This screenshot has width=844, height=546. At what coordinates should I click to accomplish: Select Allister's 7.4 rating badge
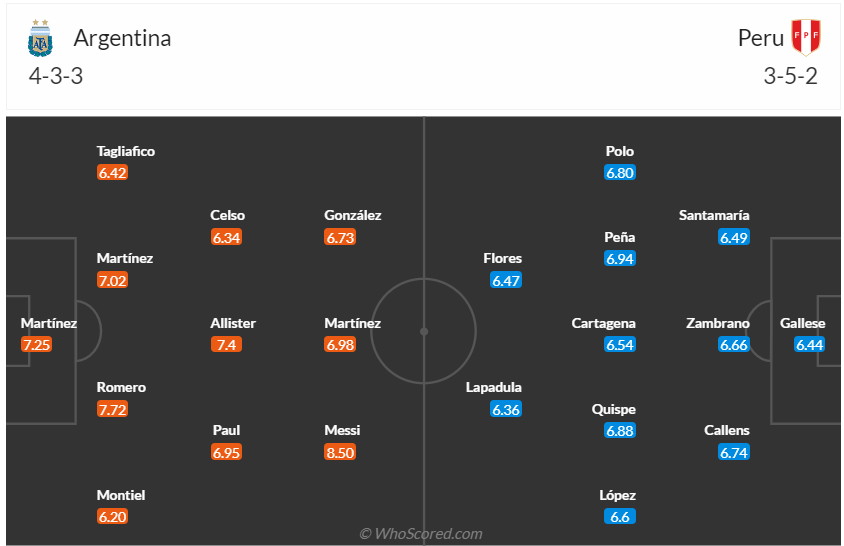tap(226, 344)
